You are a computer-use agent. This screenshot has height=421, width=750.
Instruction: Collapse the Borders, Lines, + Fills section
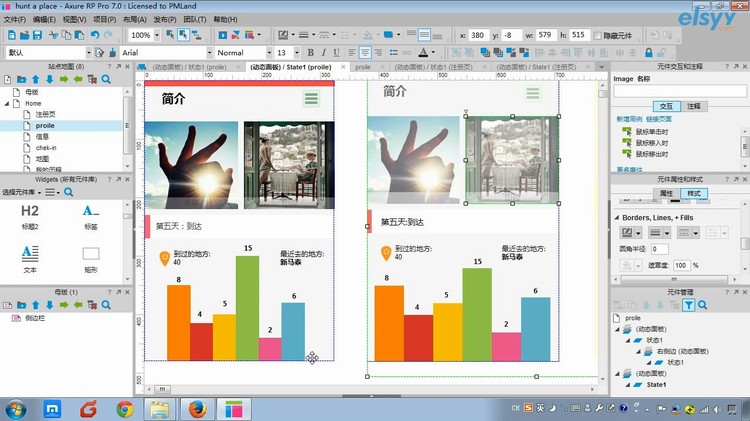pos(616,216)
